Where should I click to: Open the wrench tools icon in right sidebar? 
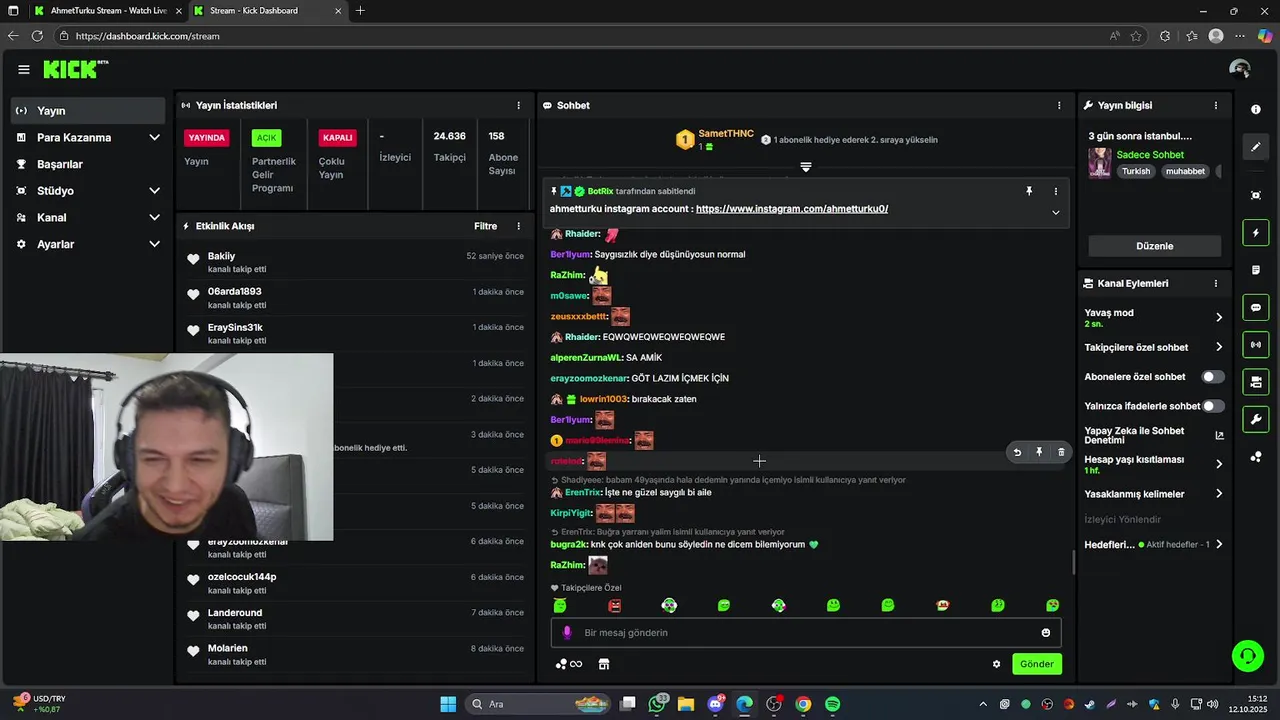pyautogui.click(x=1256, y=419)
